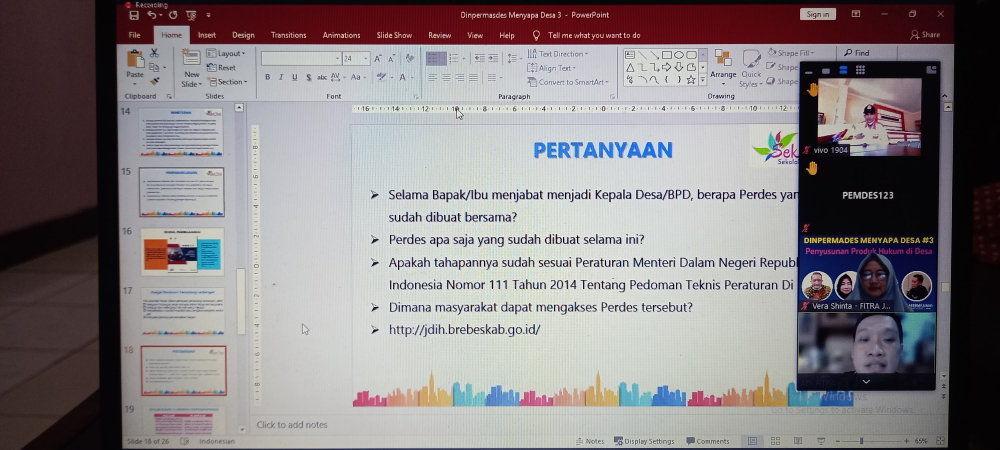This screenshot has height=450, width=1000.
Task: Open the font size dropdown showing 24
Action: point(357,59)
